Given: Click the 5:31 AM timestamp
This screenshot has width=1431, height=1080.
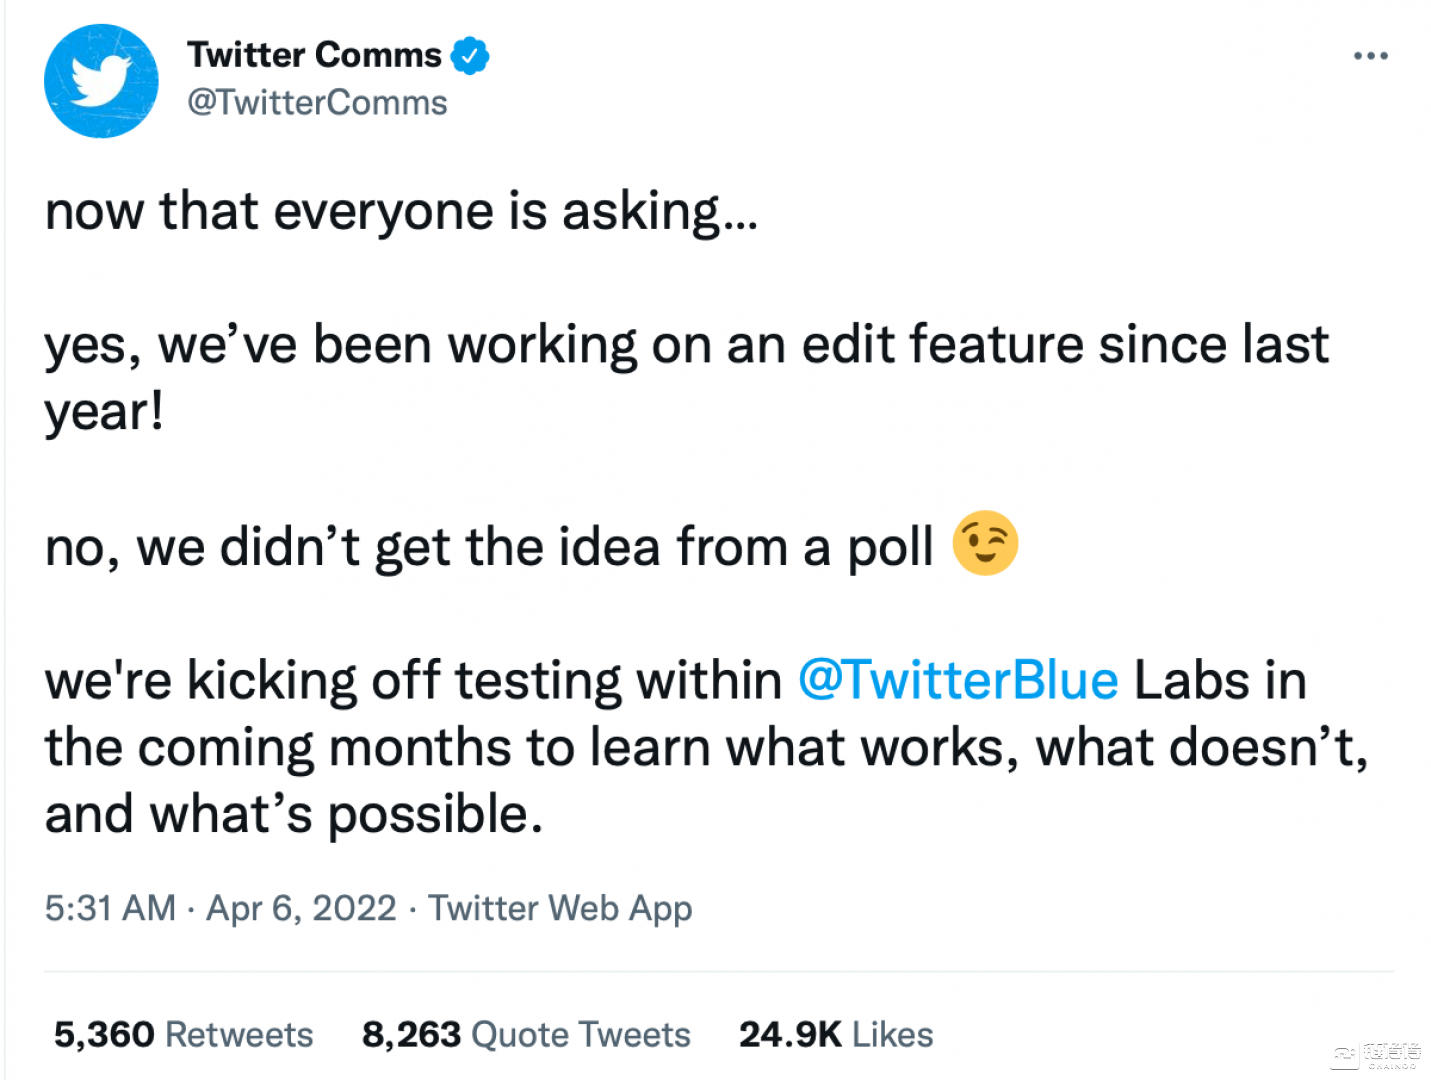Looking at the screenshot, I should tap(110, 908).
